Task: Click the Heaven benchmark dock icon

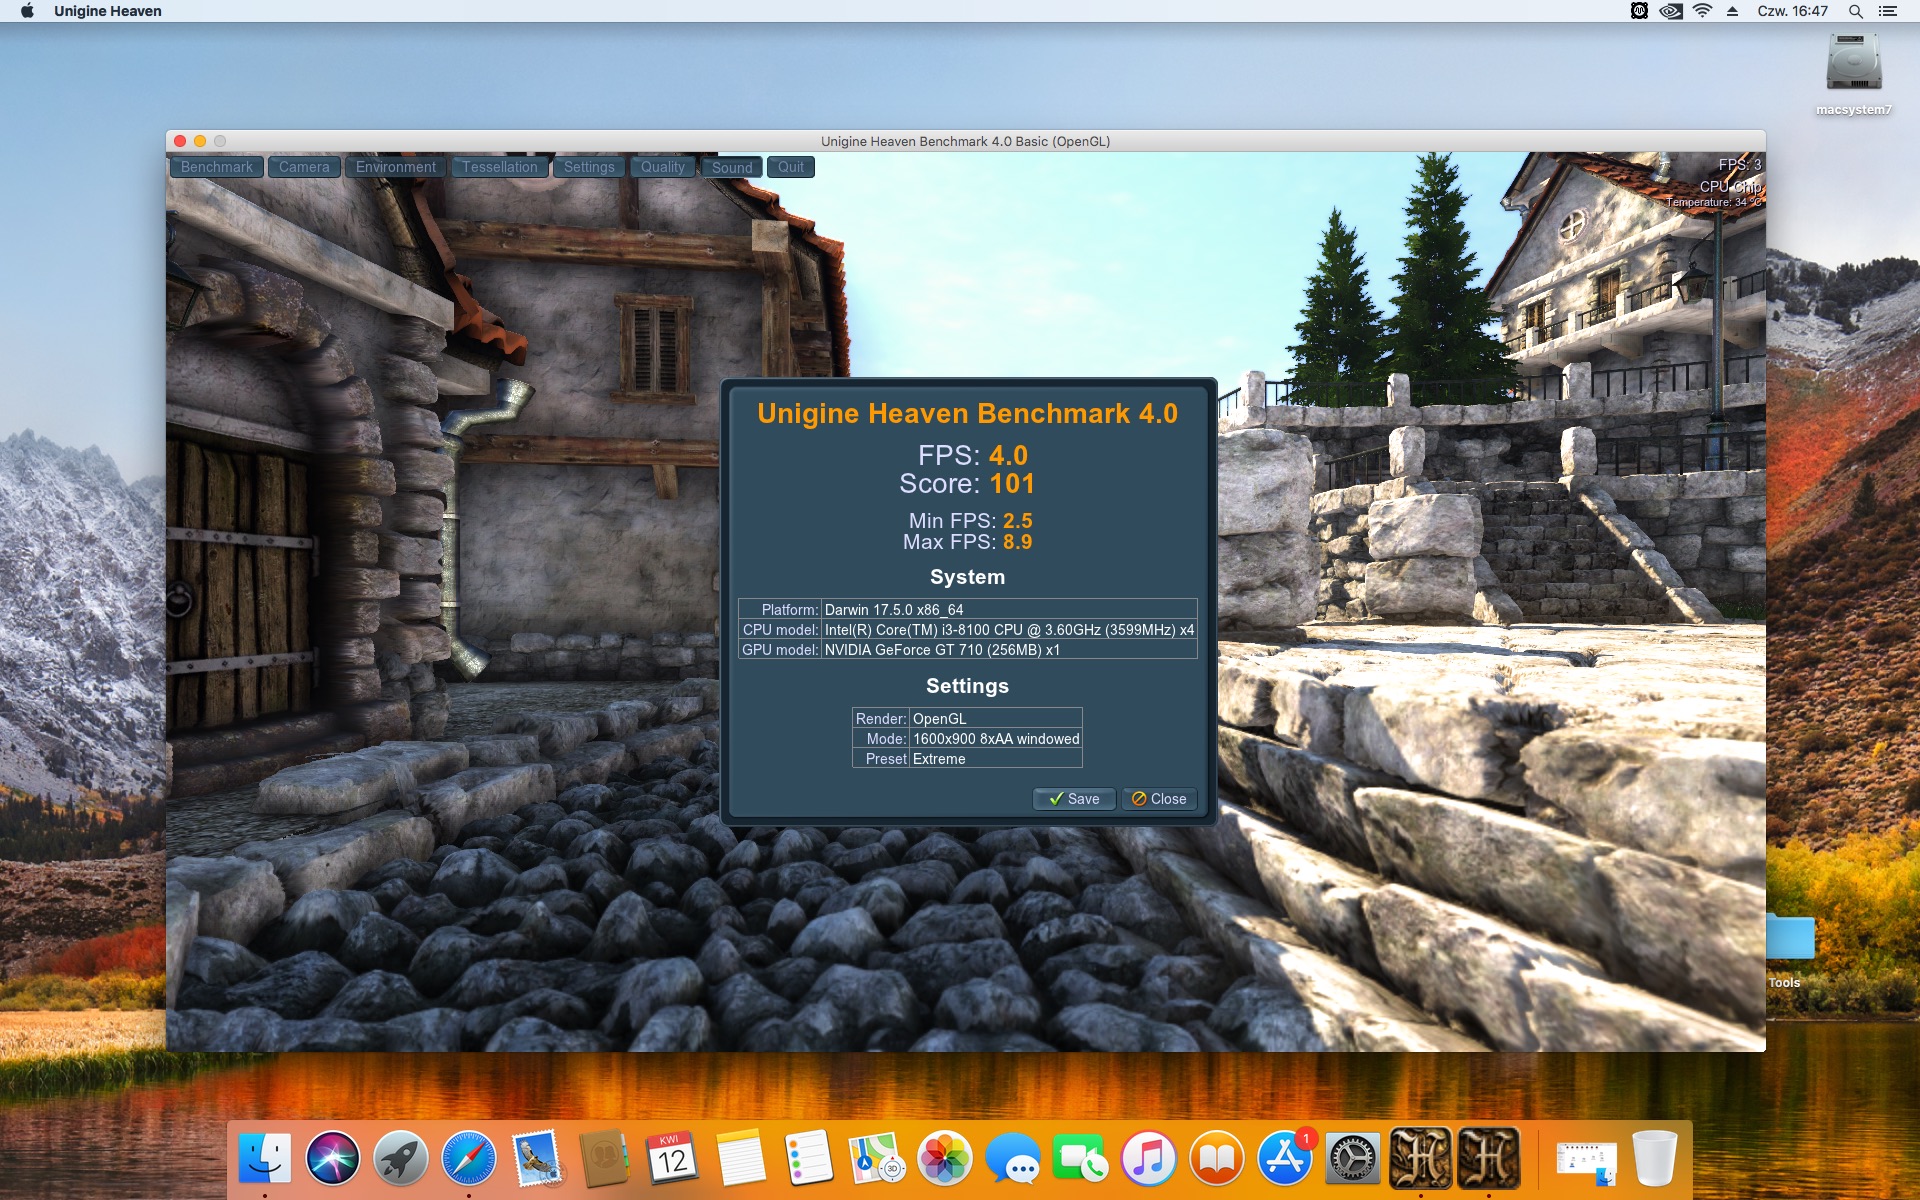Action: (x=1420, y=1159)
